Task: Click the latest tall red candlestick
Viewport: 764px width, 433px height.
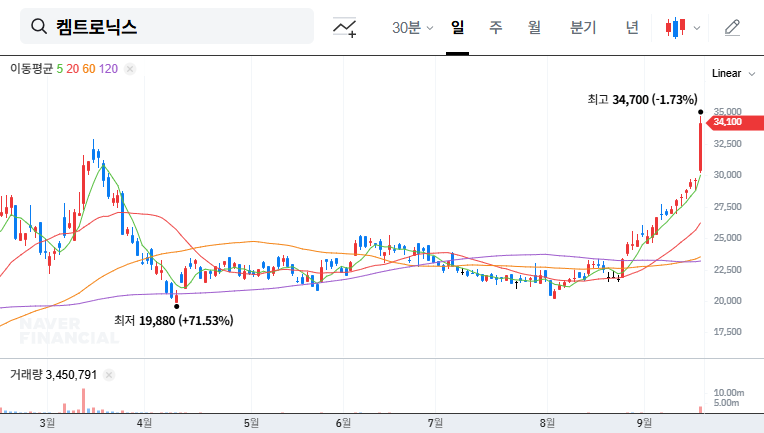Action: [x=701, y=147]
